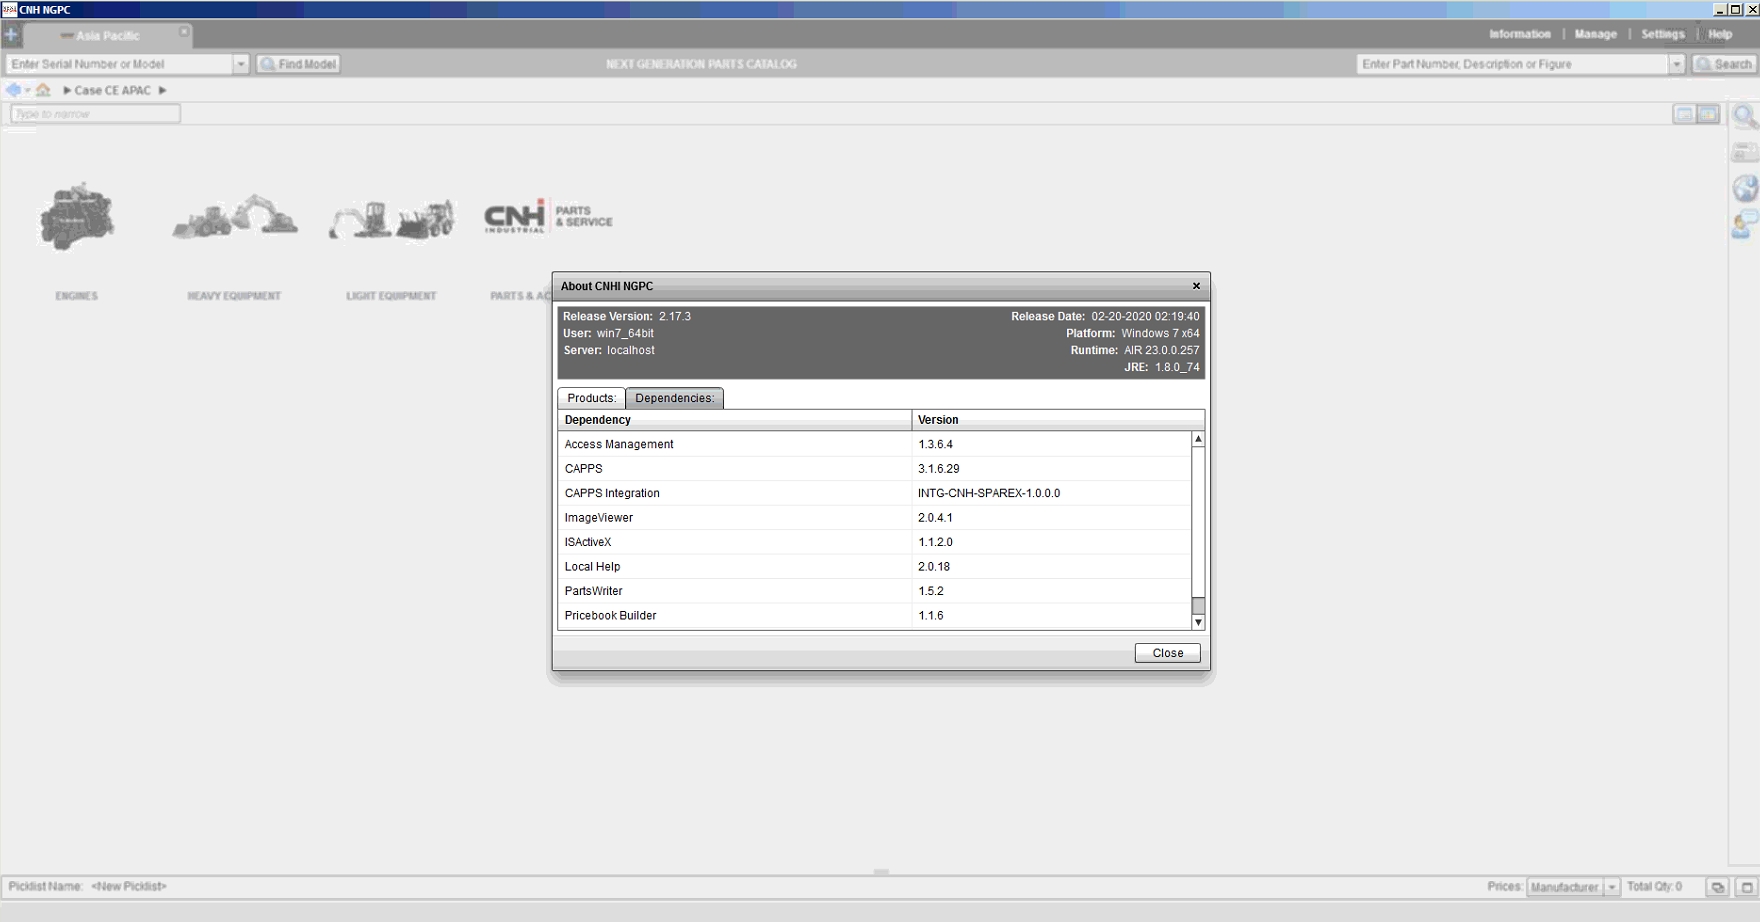This screenshot has height=922, width=1760.
Task: Select the Access Management row
Action: click(874, 444)
